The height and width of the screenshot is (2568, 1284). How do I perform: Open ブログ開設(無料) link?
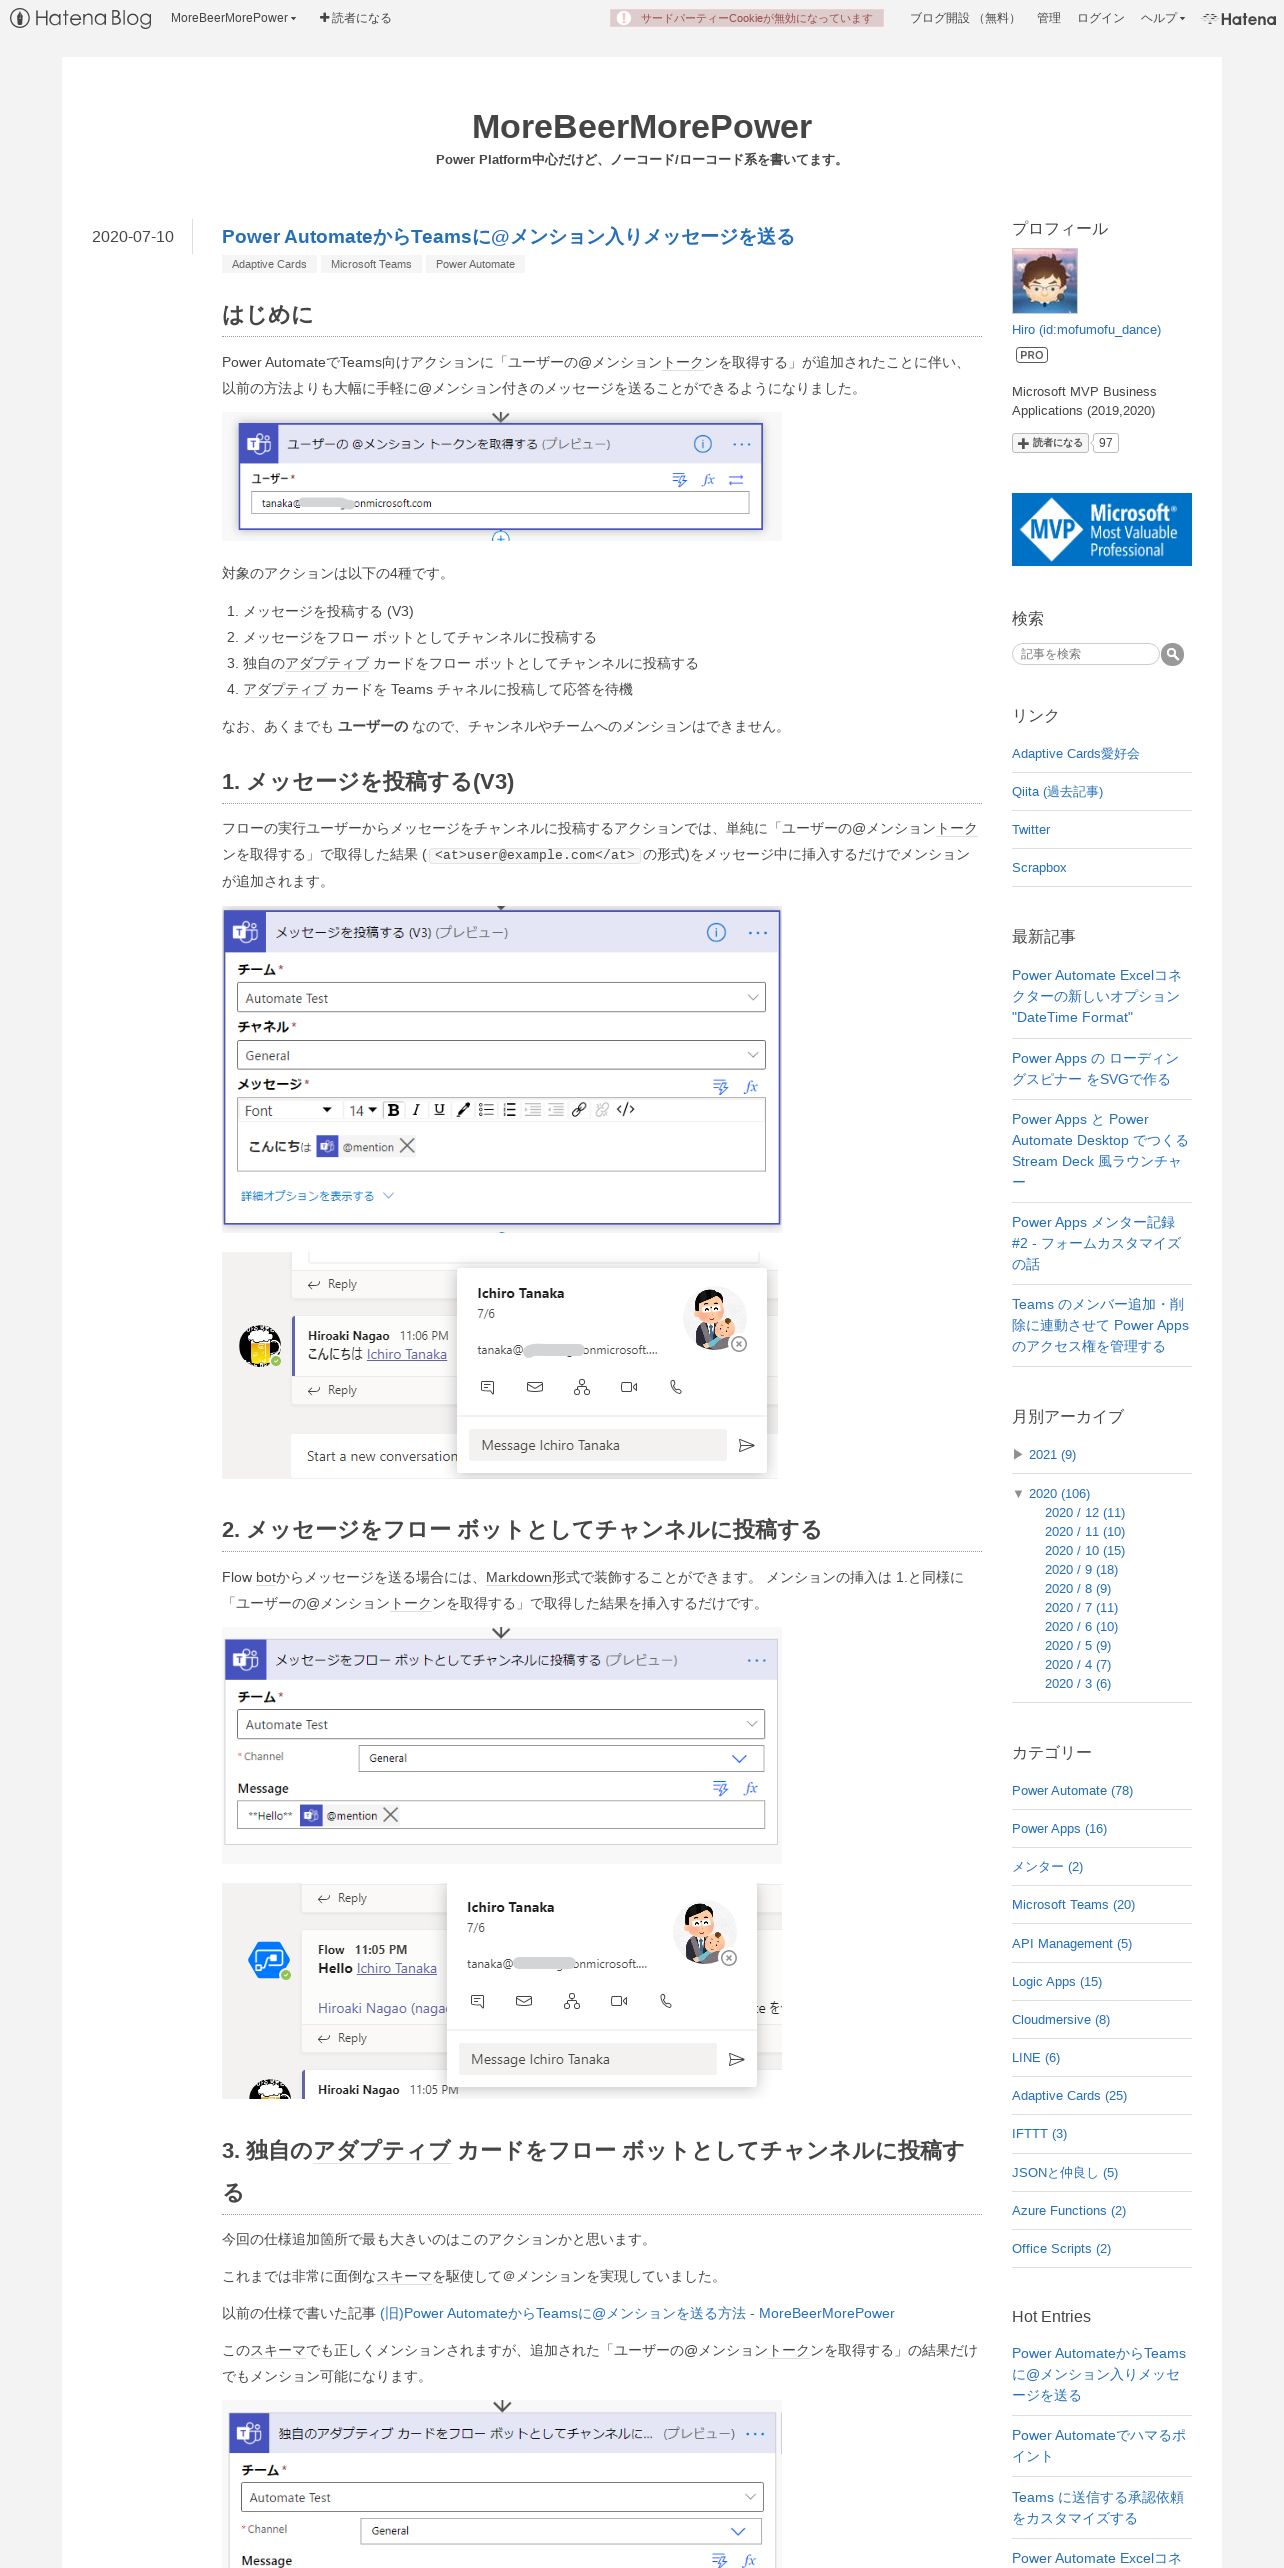(x=962, y=18)
